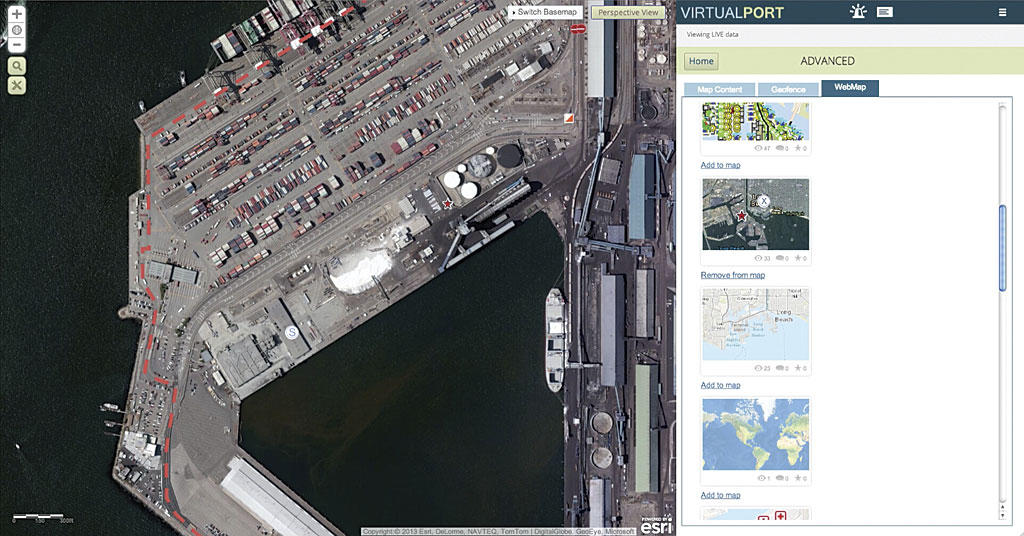This screenshot has height=536, width=1024.
Task: Click the red no-entry marker on map
Action: click(577, 29)
